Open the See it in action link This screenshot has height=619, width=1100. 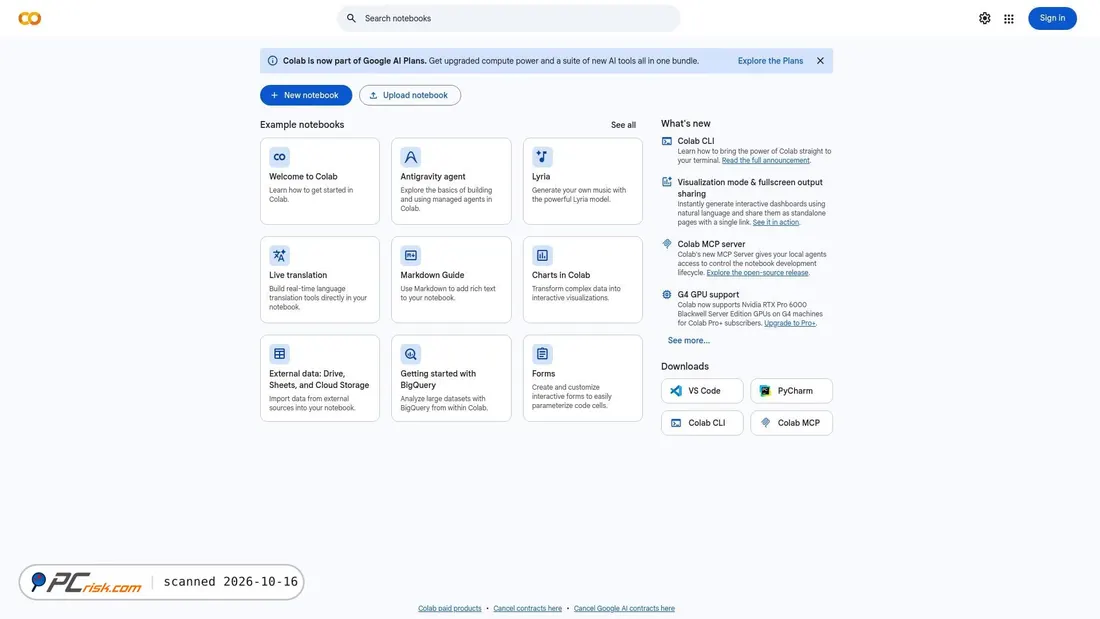click(x=775, y=222)
